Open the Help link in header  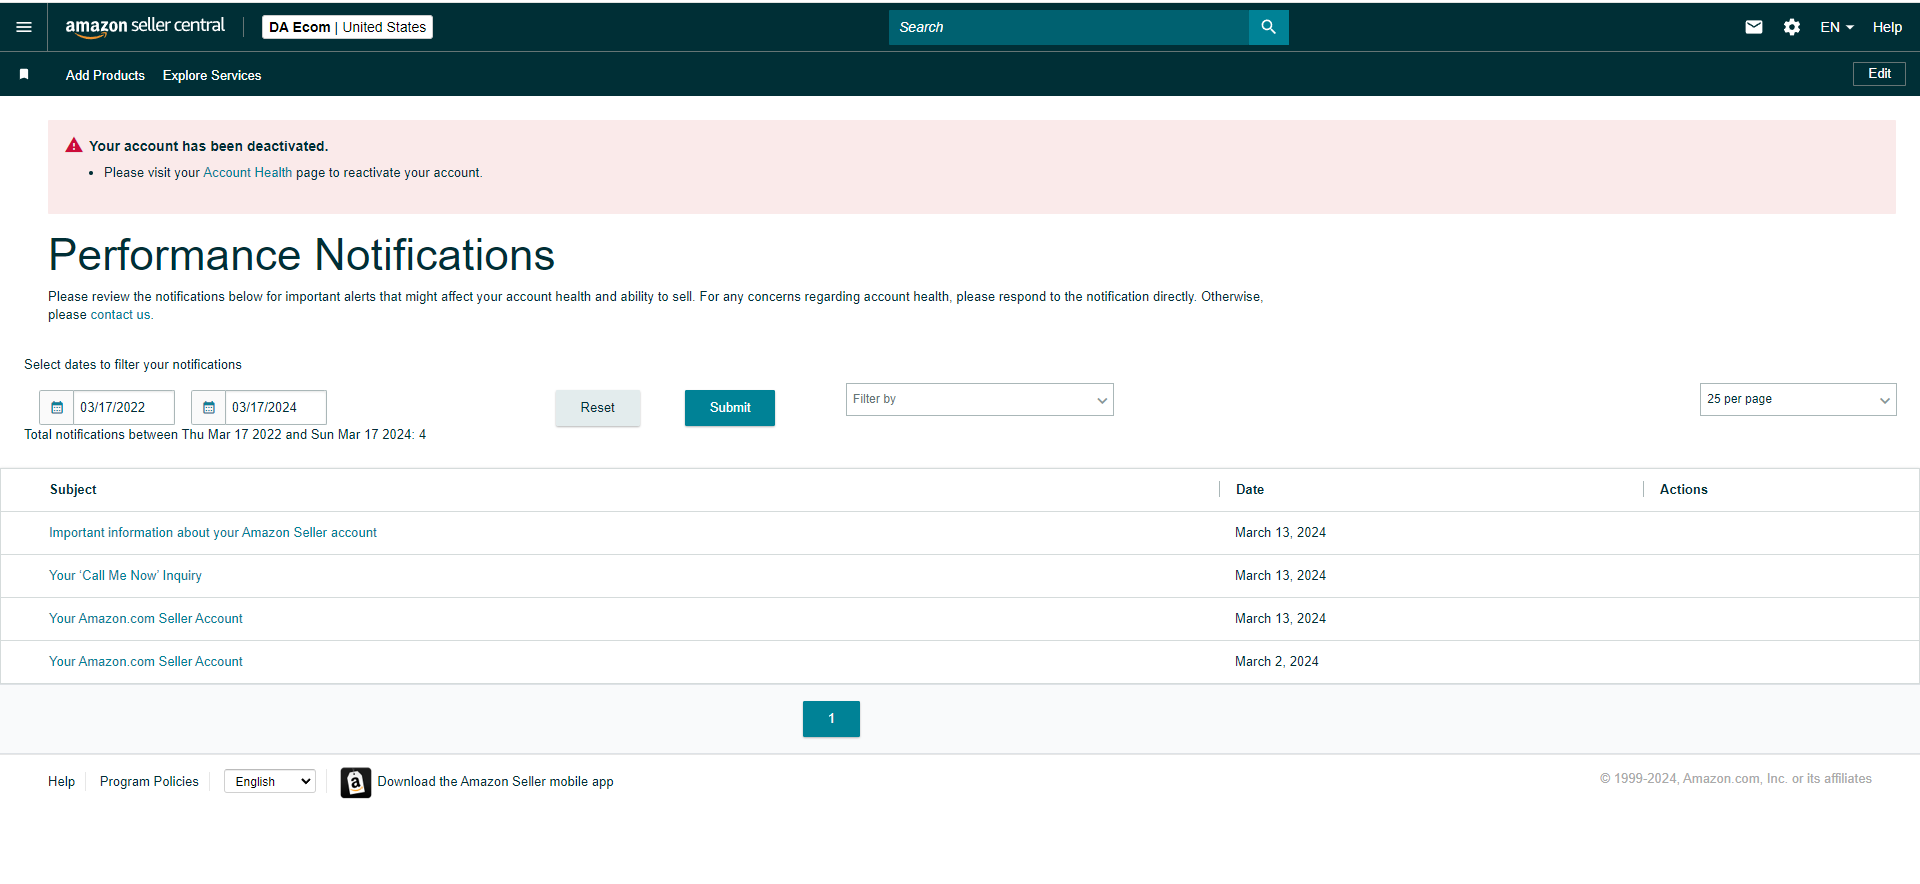(x=1887, y=27)
